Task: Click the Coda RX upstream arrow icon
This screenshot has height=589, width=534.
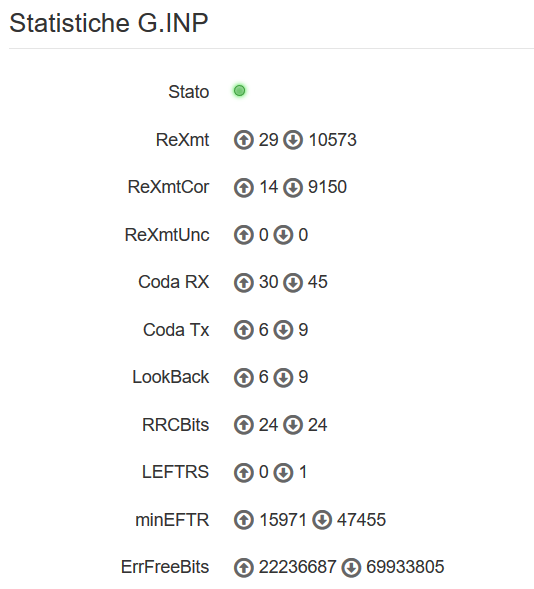Action: click(244, 282)
